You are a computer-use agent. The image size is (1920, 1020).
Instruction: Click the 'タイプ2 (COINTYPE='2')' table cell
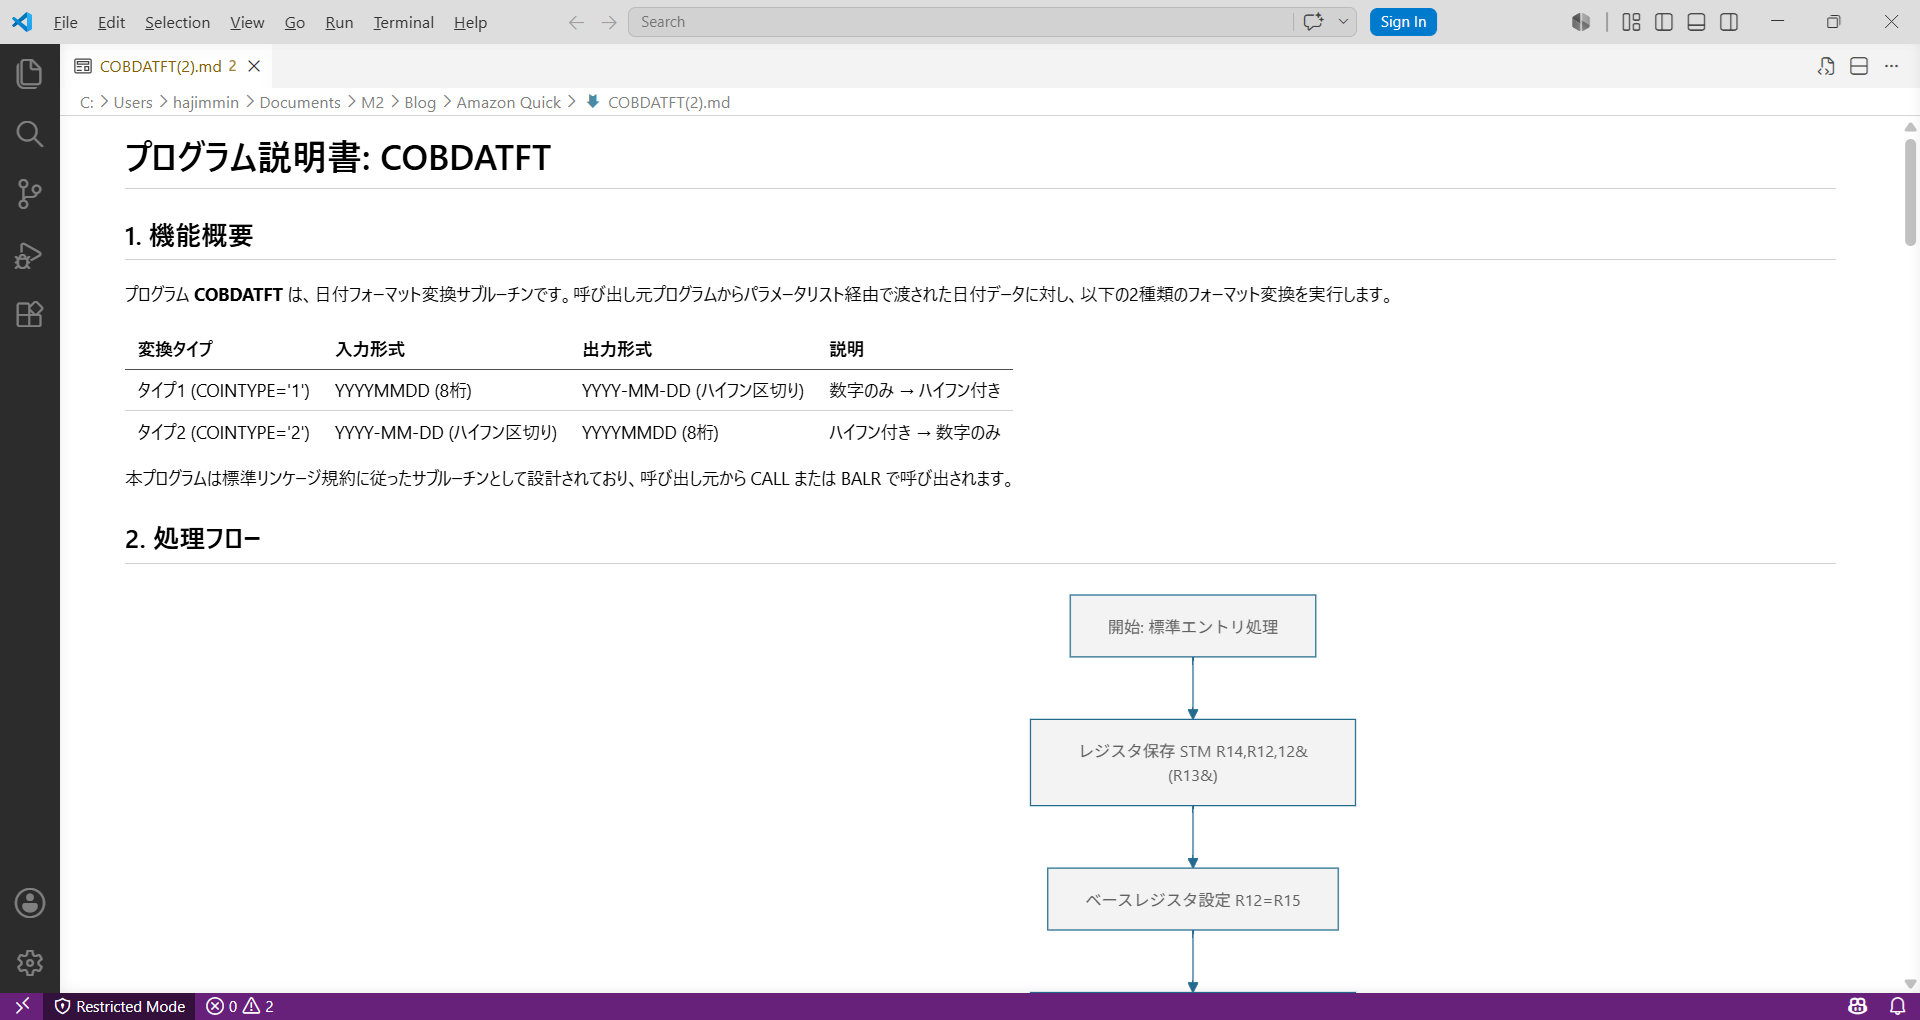coord(223,433)
